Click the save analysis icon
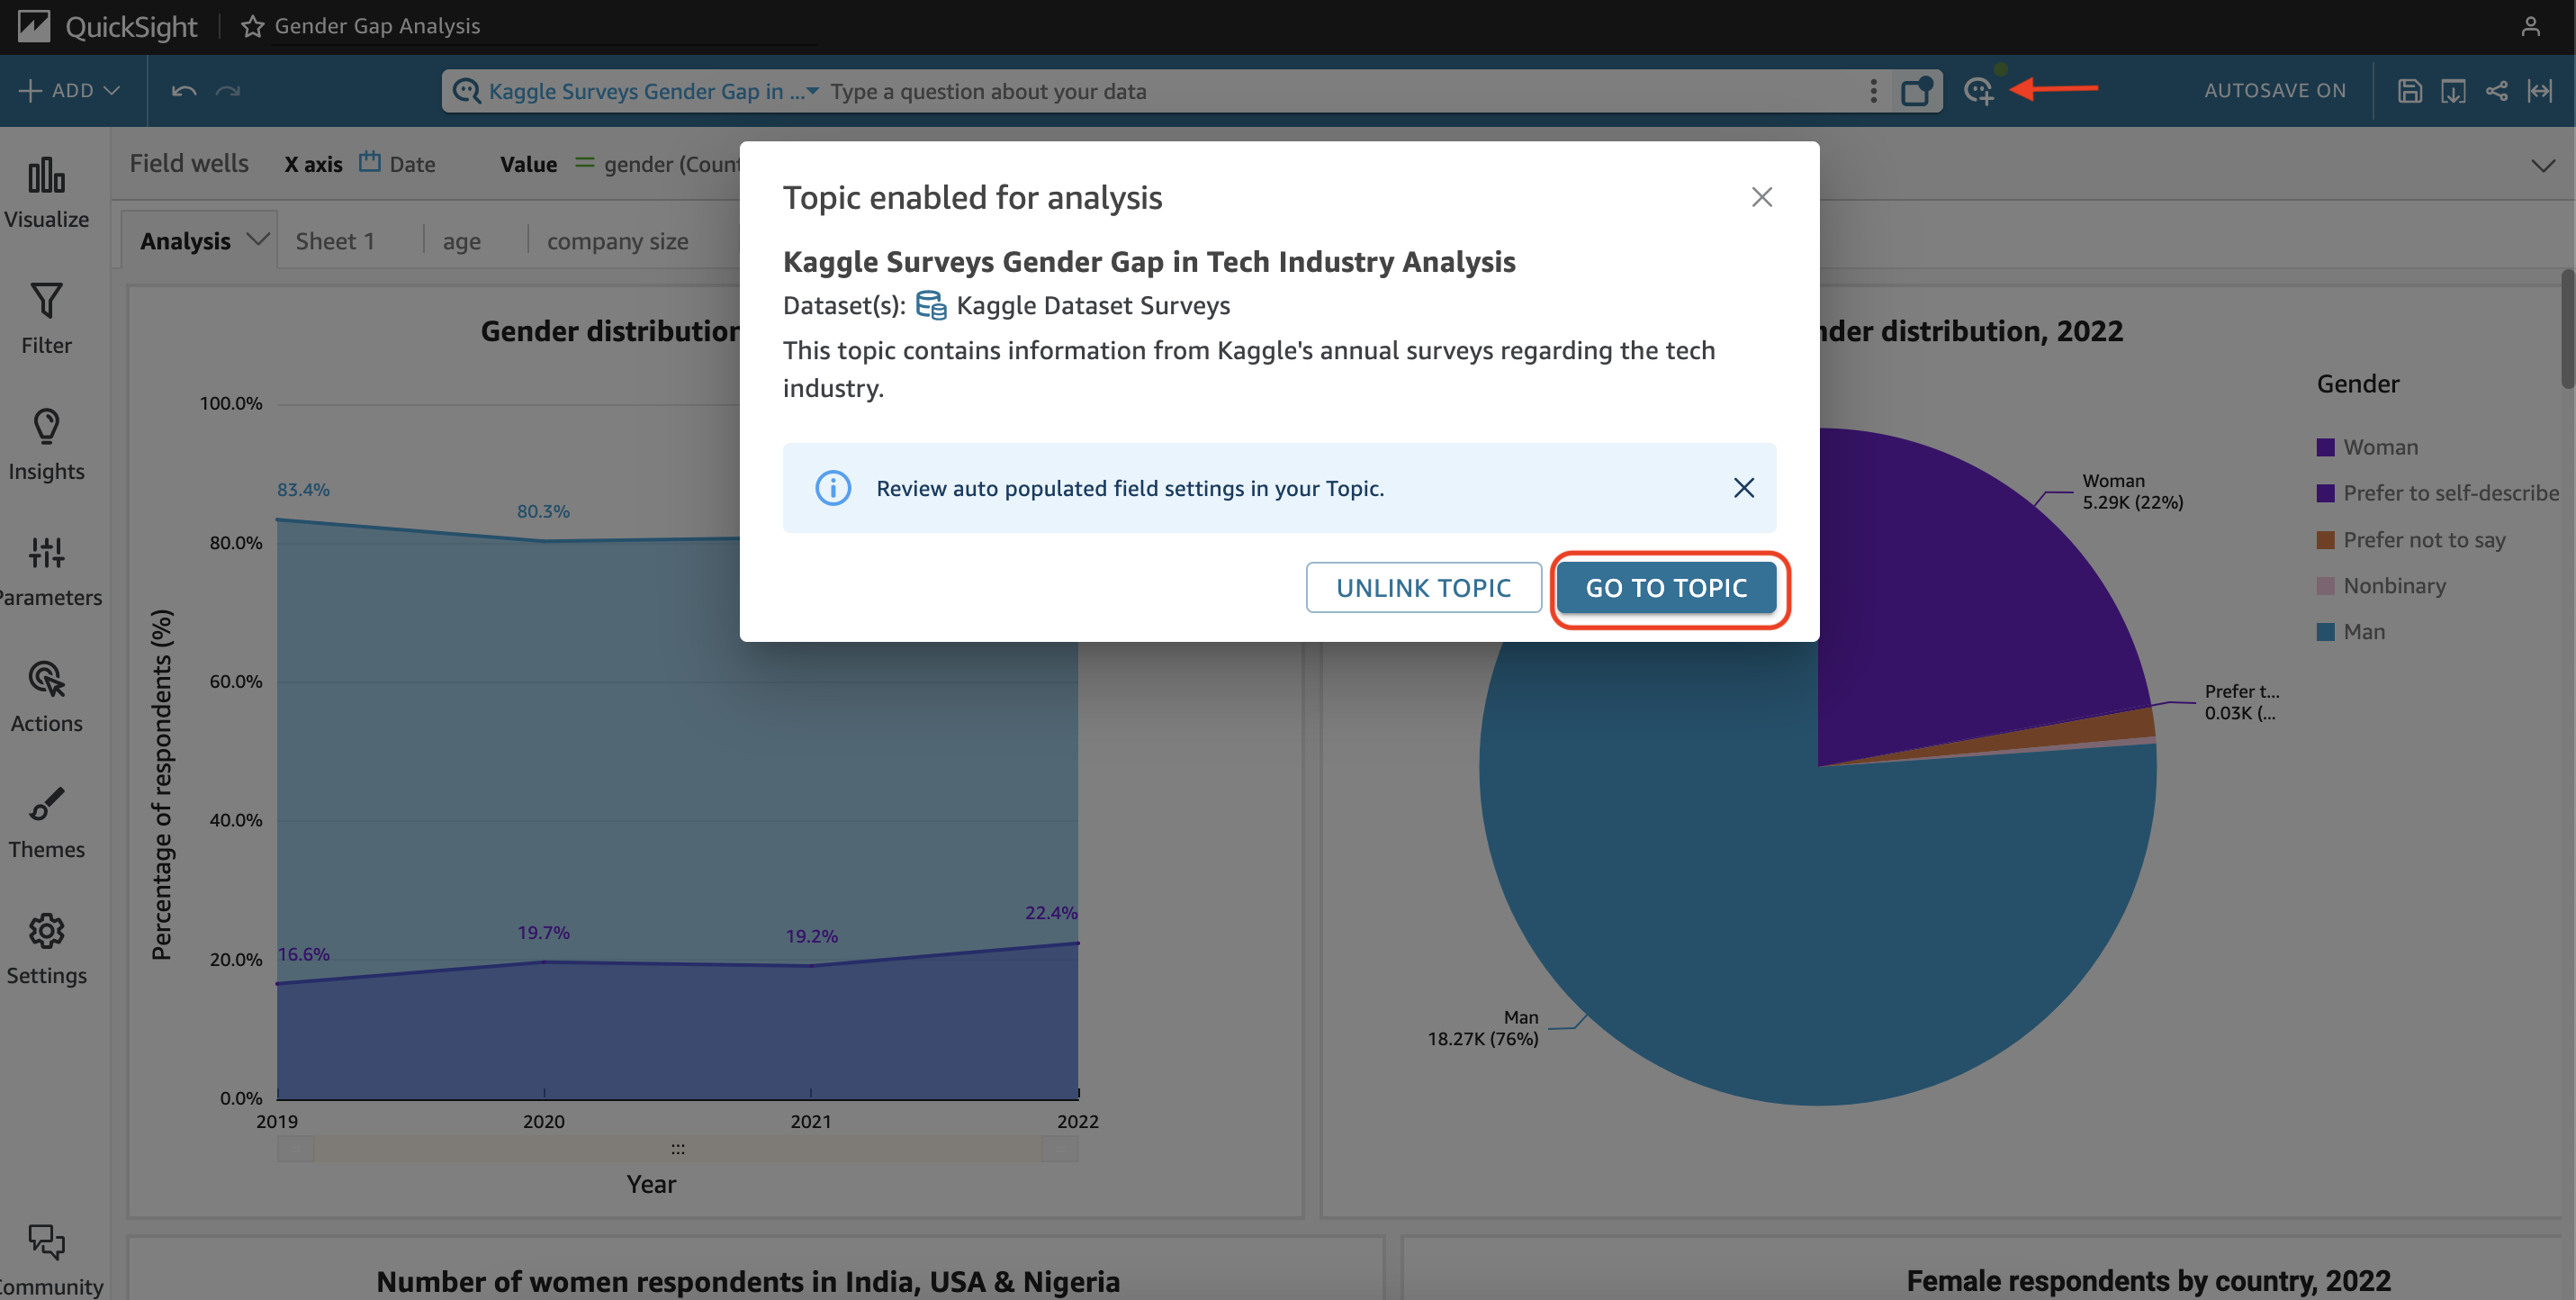The image size is (2576, 1300). click(2410, 91)
